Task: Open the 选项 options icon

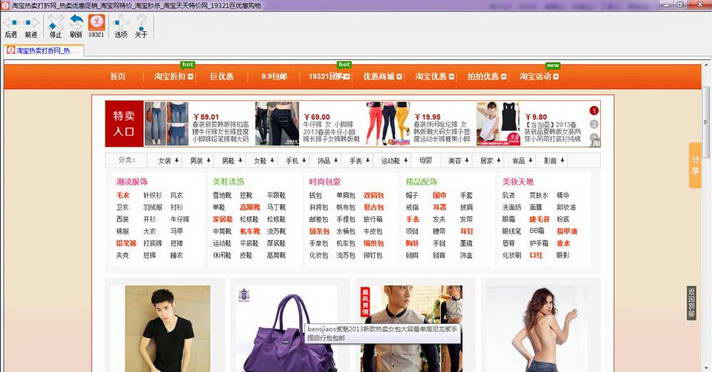Action: pos(121,22)
